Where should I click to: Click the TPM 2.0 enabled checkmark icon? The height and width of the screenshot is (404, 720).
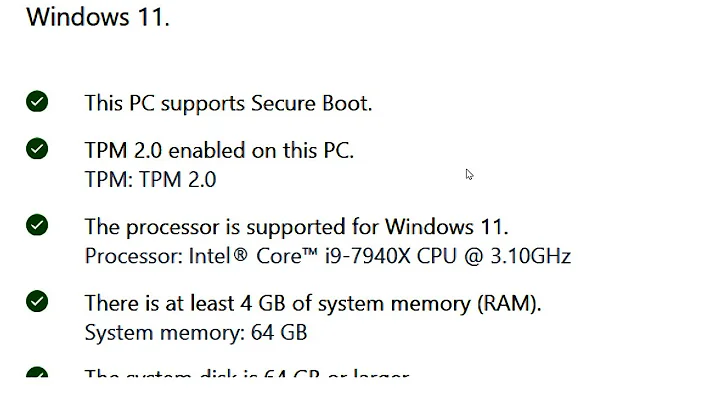(37, 149)
